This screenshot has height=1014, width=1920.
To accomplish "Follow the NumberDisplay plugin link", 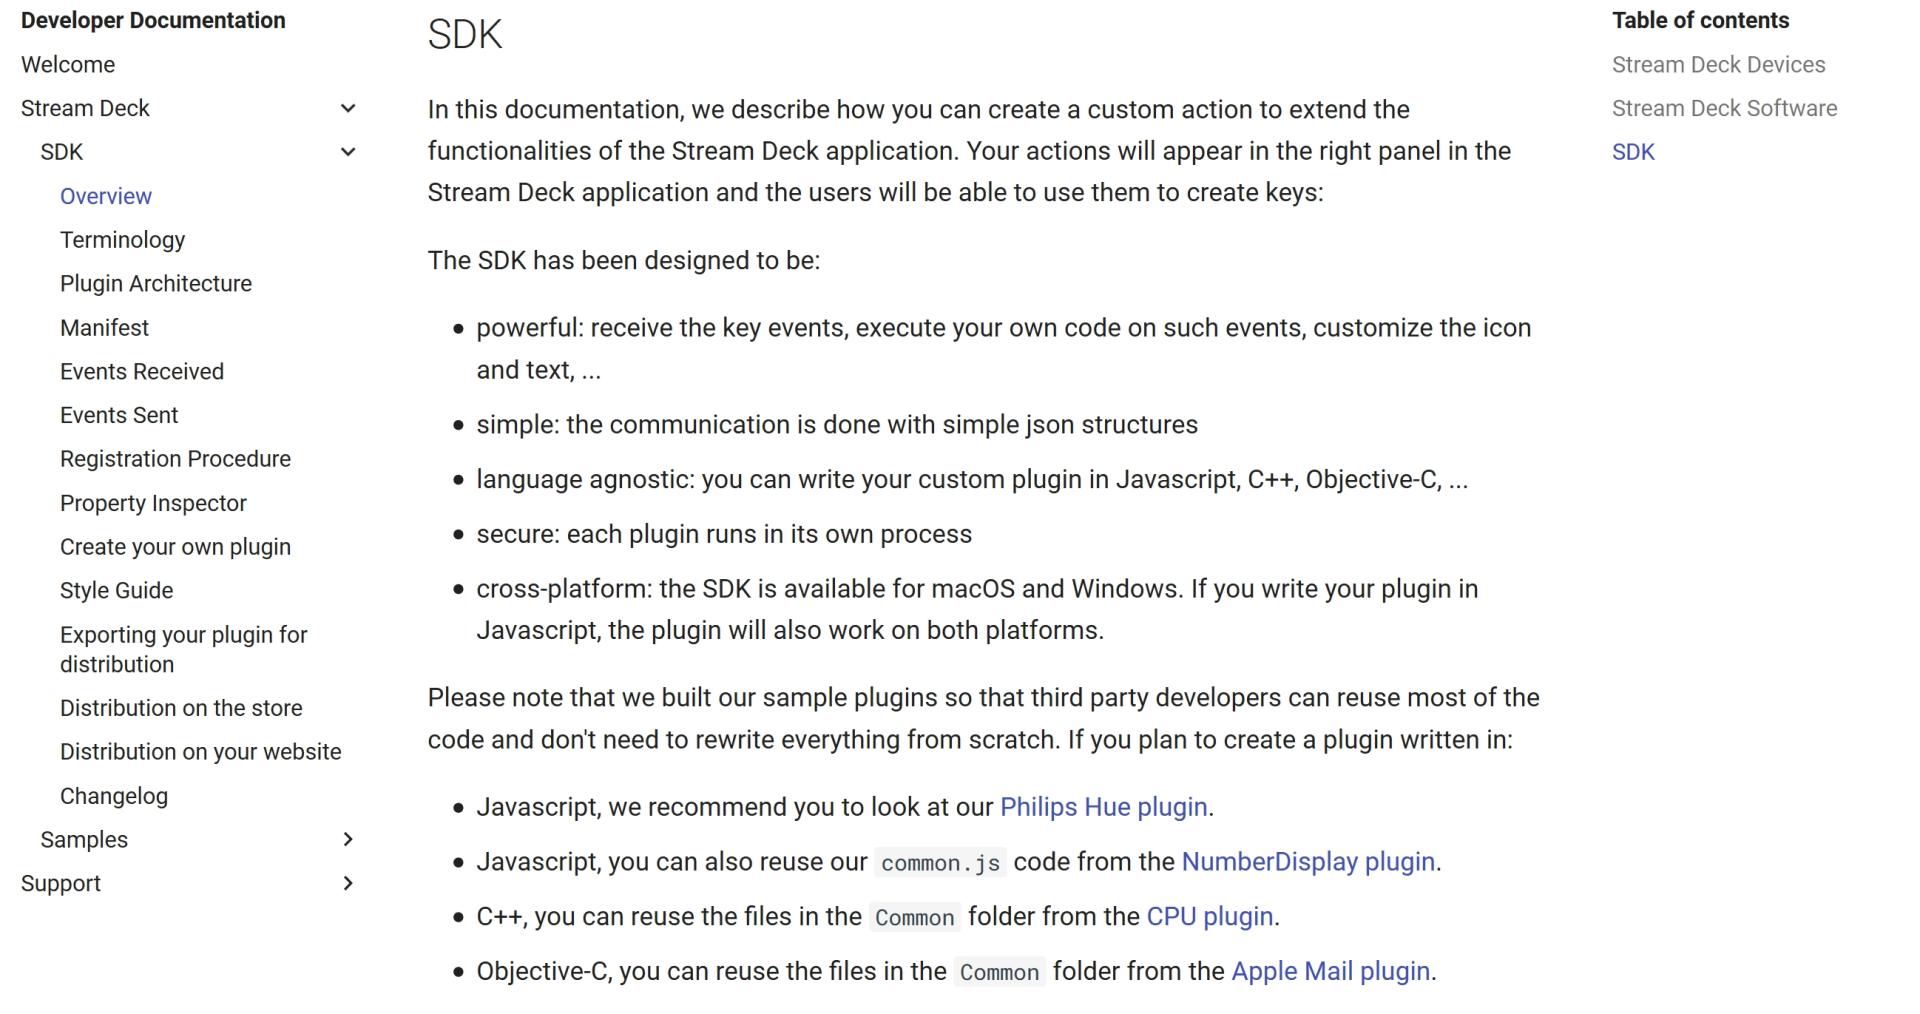I will (1308, 862).
